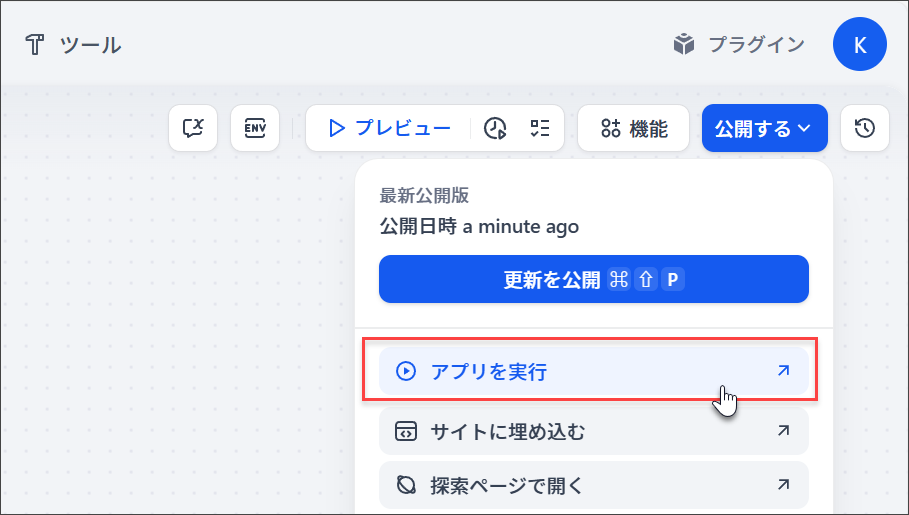Select サイトに埋め込む menu item
909x515 pixels.
tap(594, 431)
